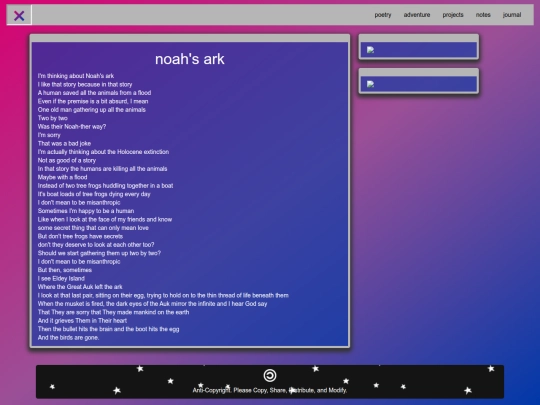Click the line "I see Eldey Island"
Viewport: 540px width, 405px height.
[61, 278]
